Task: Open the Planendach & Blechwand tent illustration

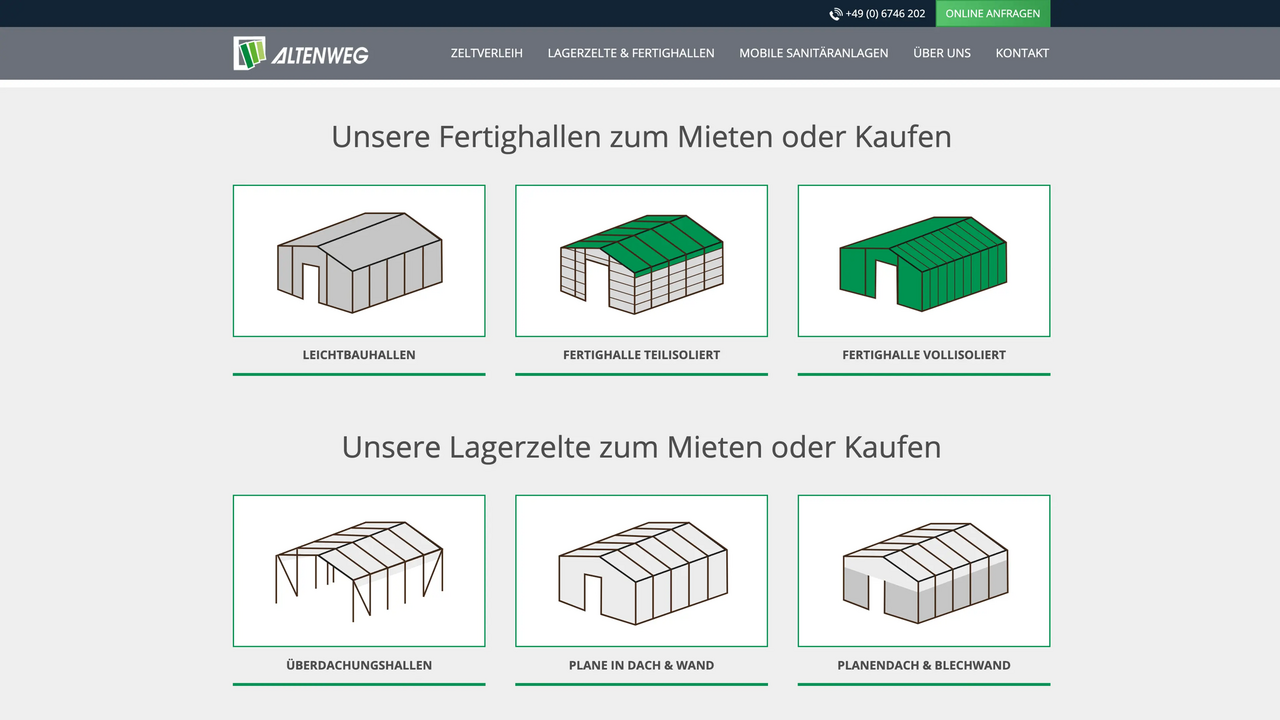Action: [923, 571]
